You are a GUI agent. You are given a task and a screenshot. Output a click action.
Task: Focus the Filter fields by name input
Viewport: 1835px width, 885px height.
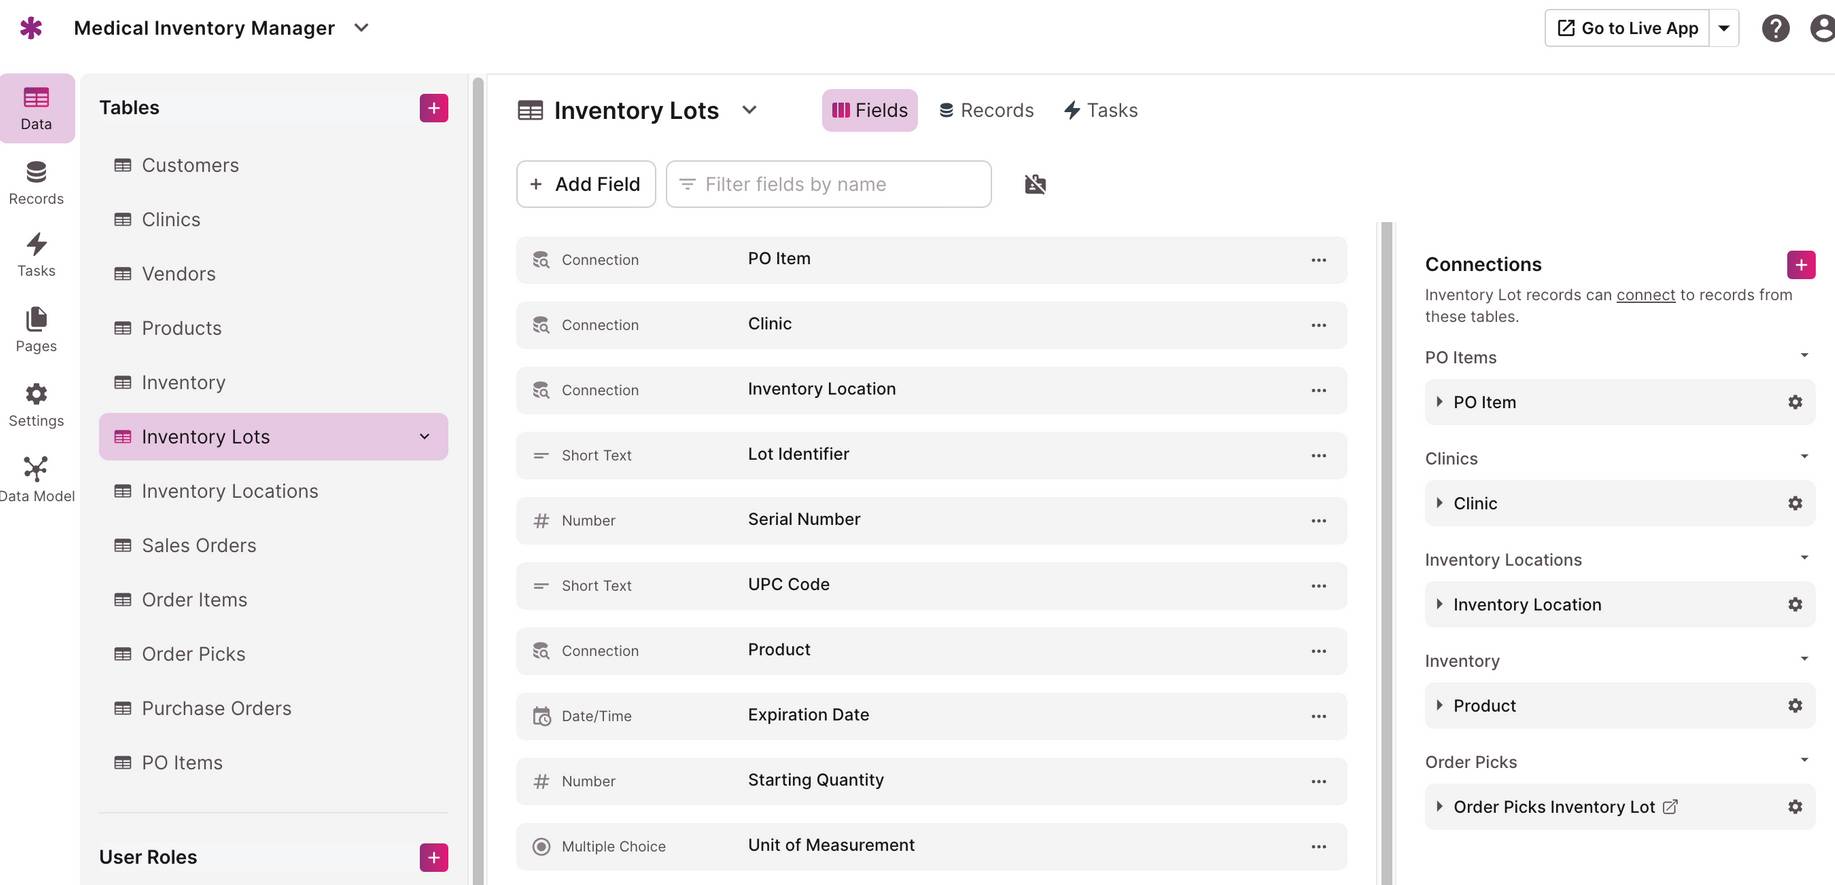[x=829, y=184]
